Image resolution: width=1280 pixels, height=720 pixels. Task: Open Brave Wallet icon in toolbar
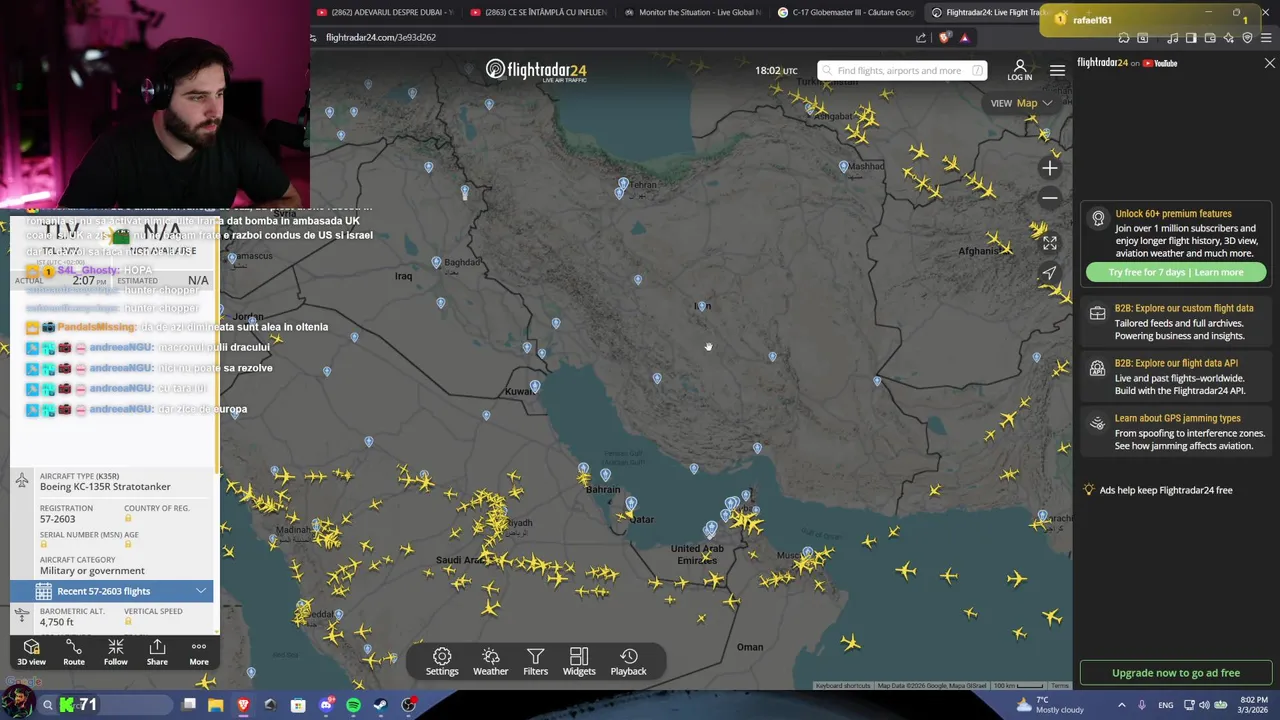[x=1210, y=38]
